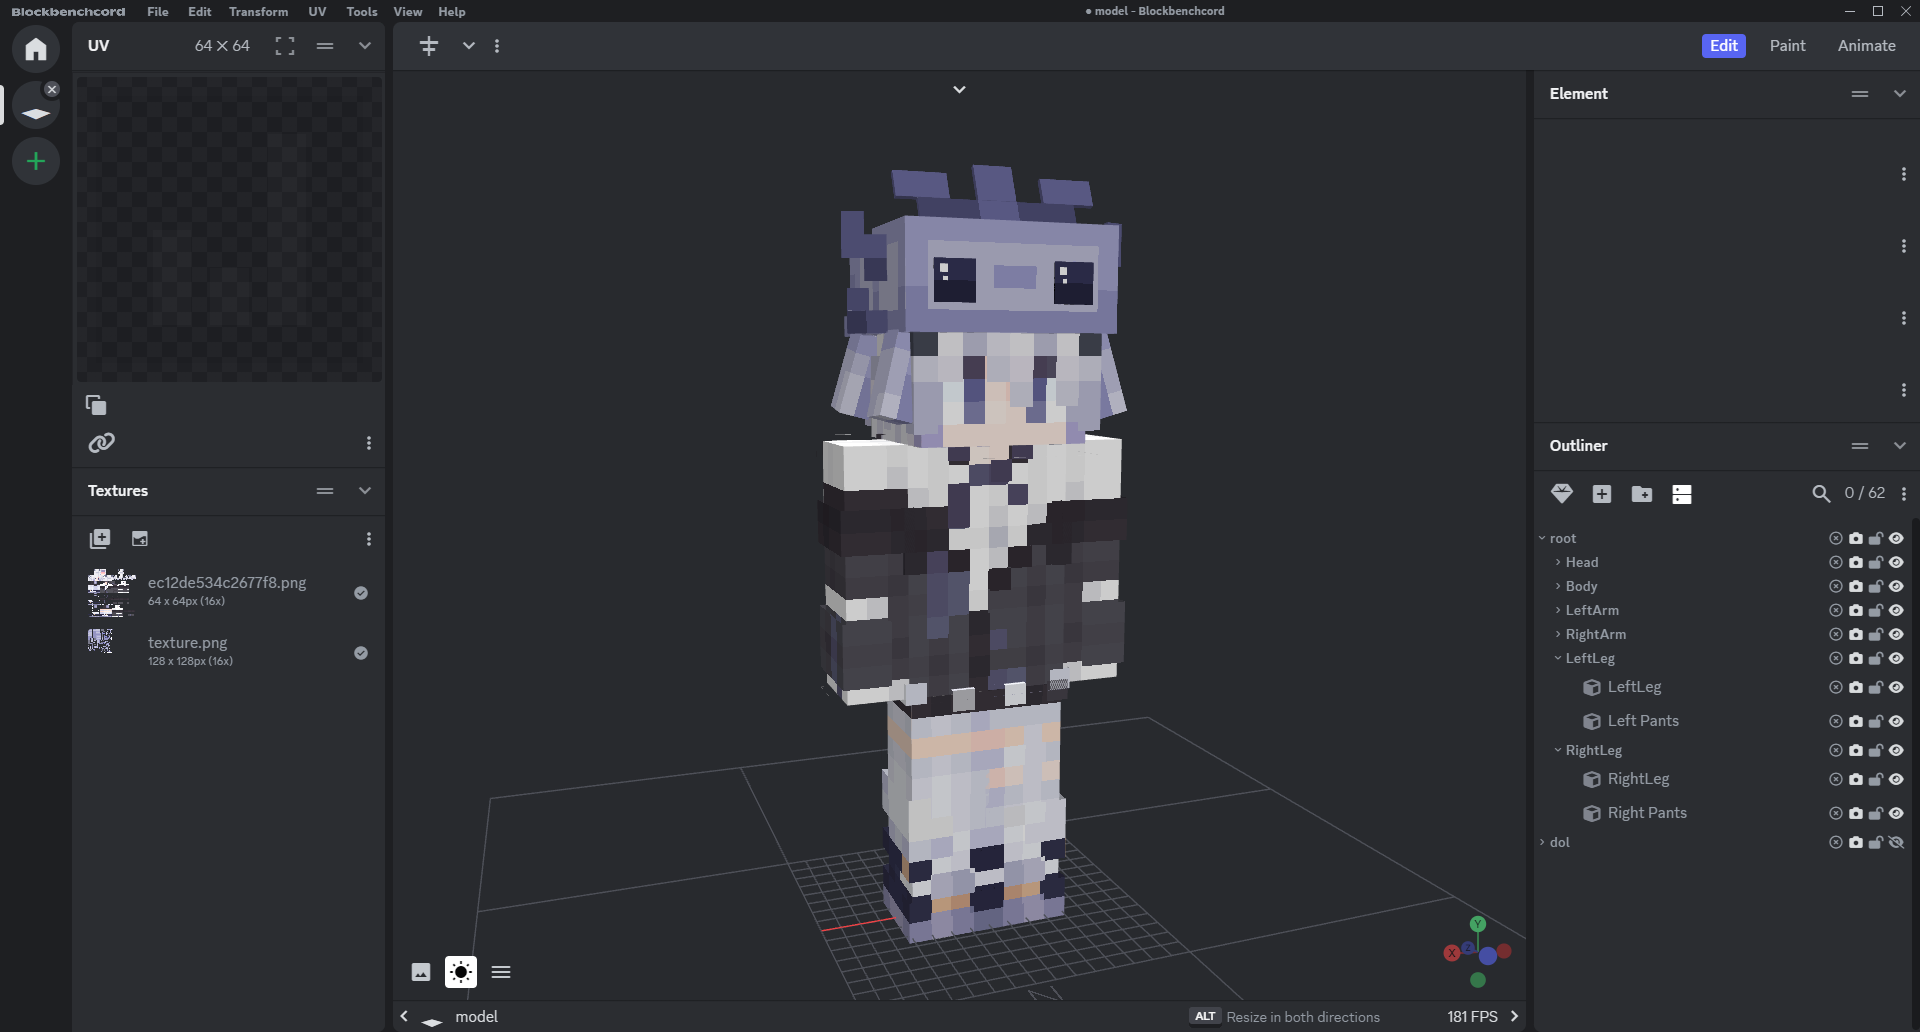This screenshot has height=1032, width=1920.
Task: Open the Outliner search magnifier
Action: pyautogui.click(x=1821, y=494)
